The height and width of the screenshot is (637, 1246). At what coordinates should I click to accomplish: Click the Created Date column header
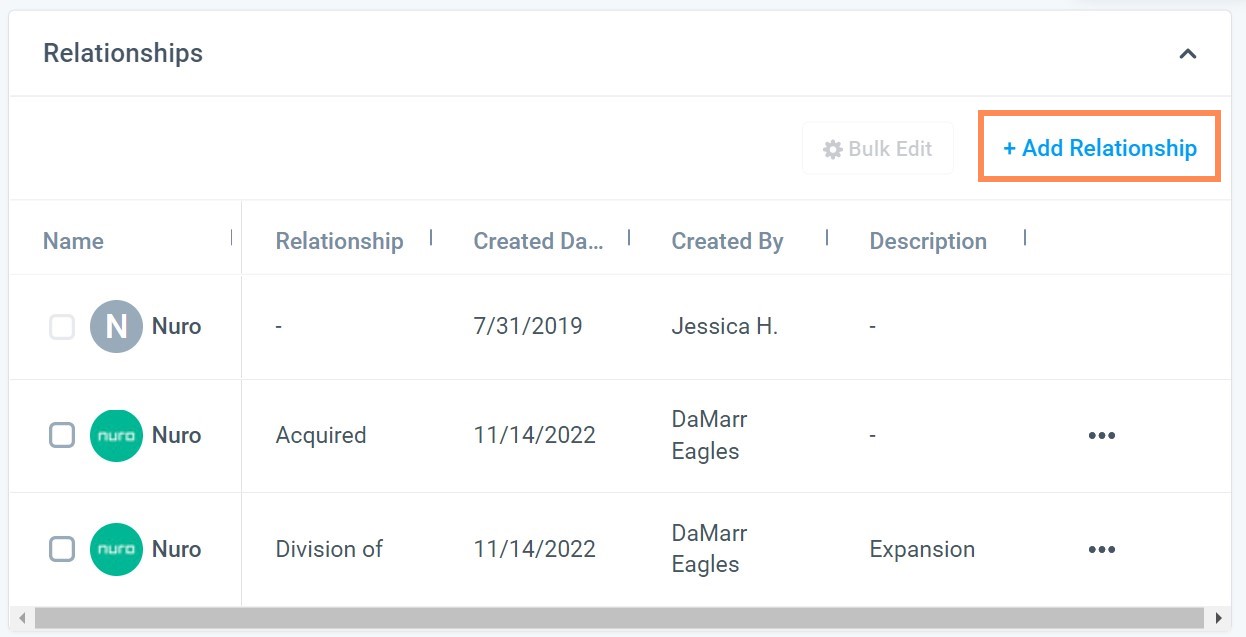point(538,241)
